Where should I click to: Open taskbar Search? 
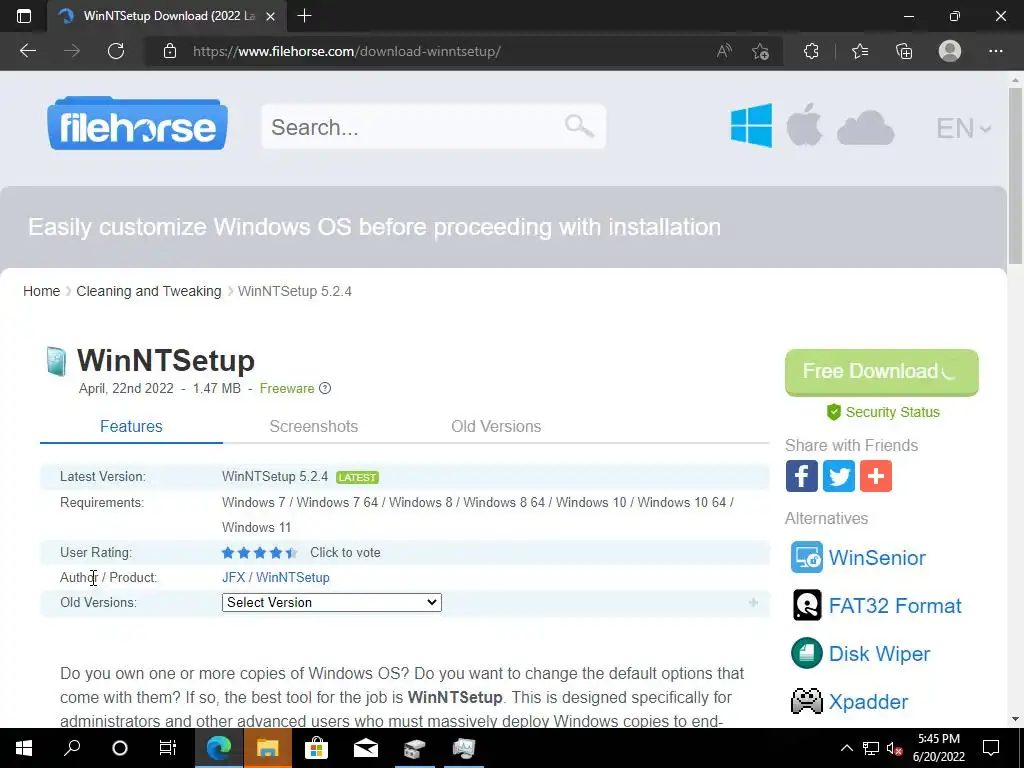pyautogui.click(x=72, y=748)
